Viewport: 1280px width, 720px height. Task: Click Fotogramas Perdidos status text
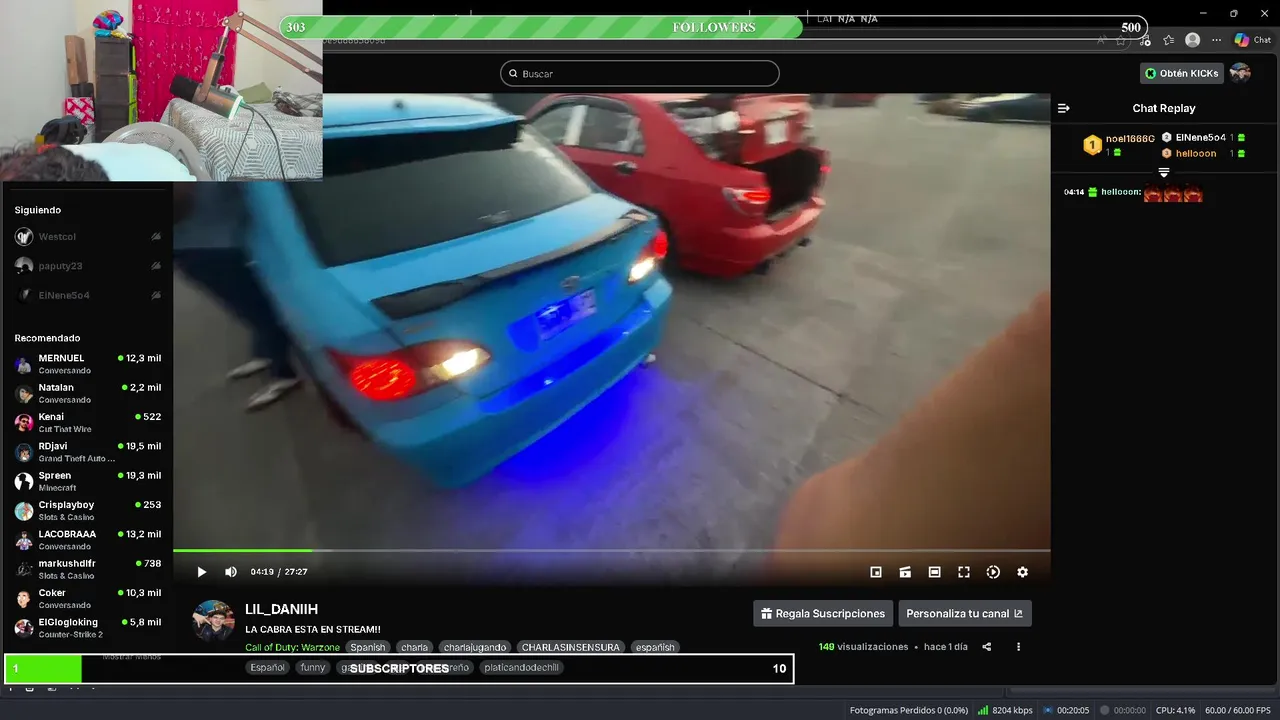coord(909,710)
